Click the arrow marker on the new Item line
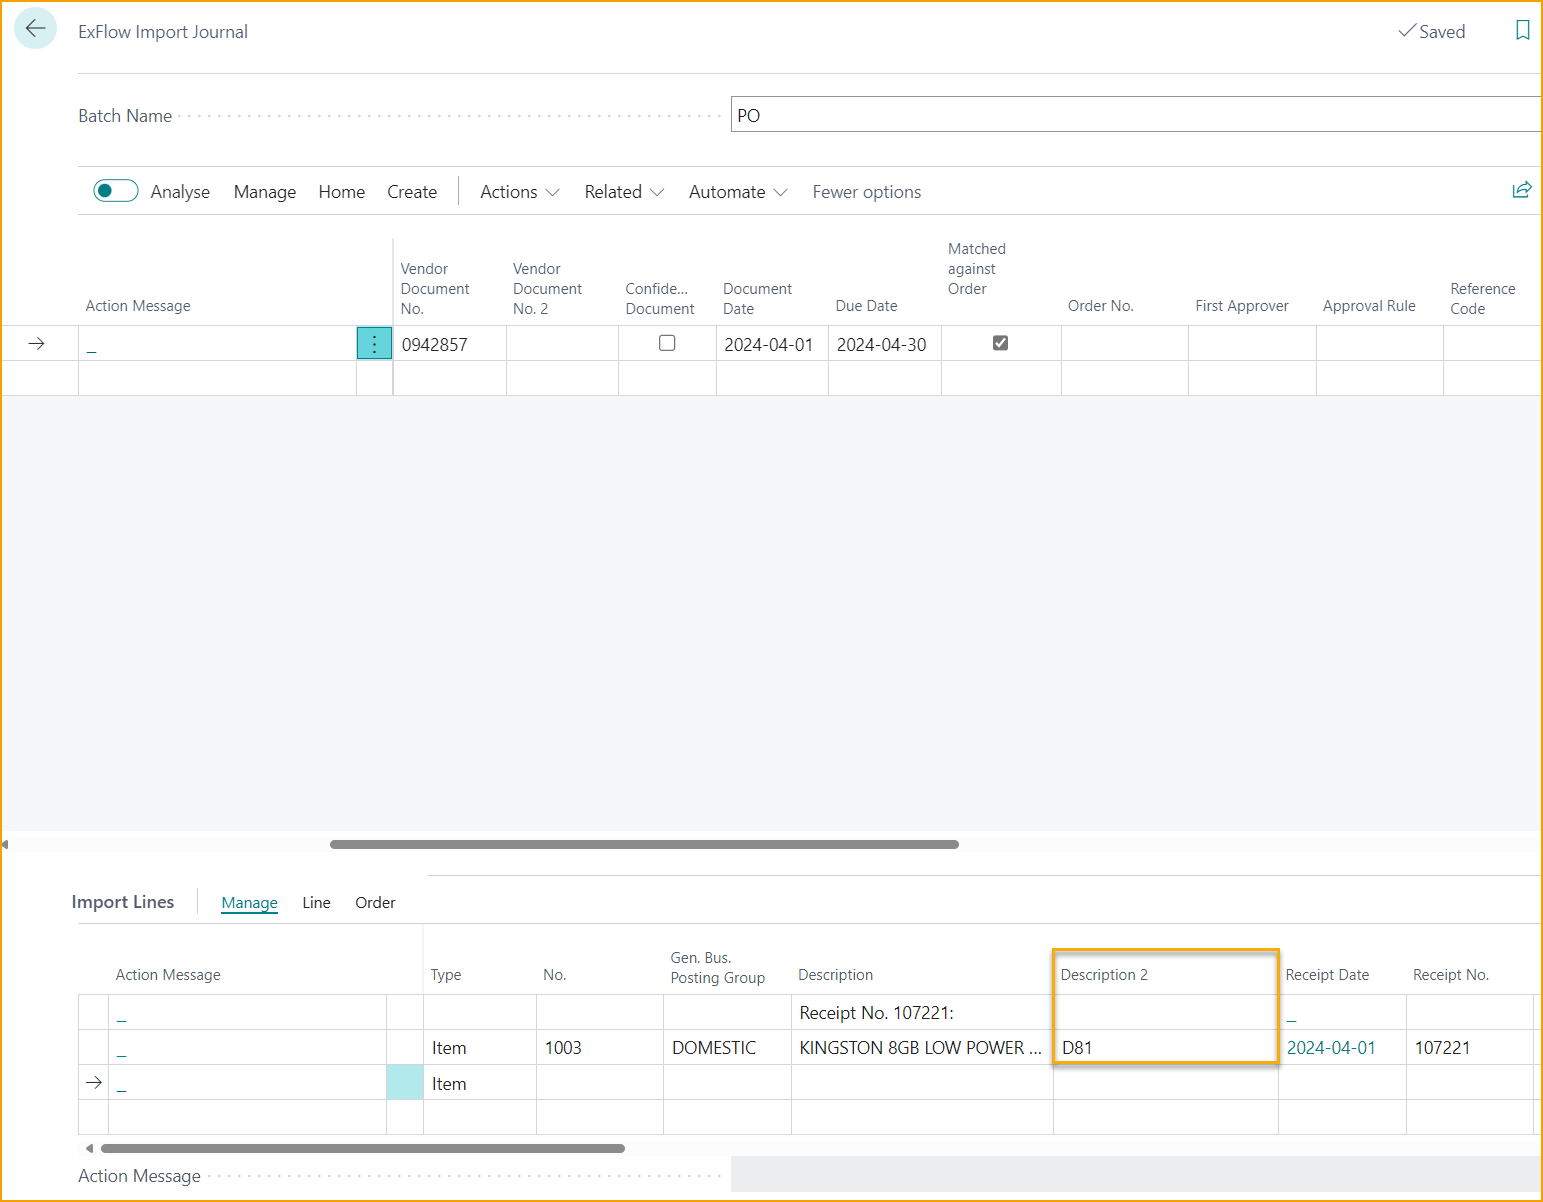1543x1202 pixels. (94, 1083)
